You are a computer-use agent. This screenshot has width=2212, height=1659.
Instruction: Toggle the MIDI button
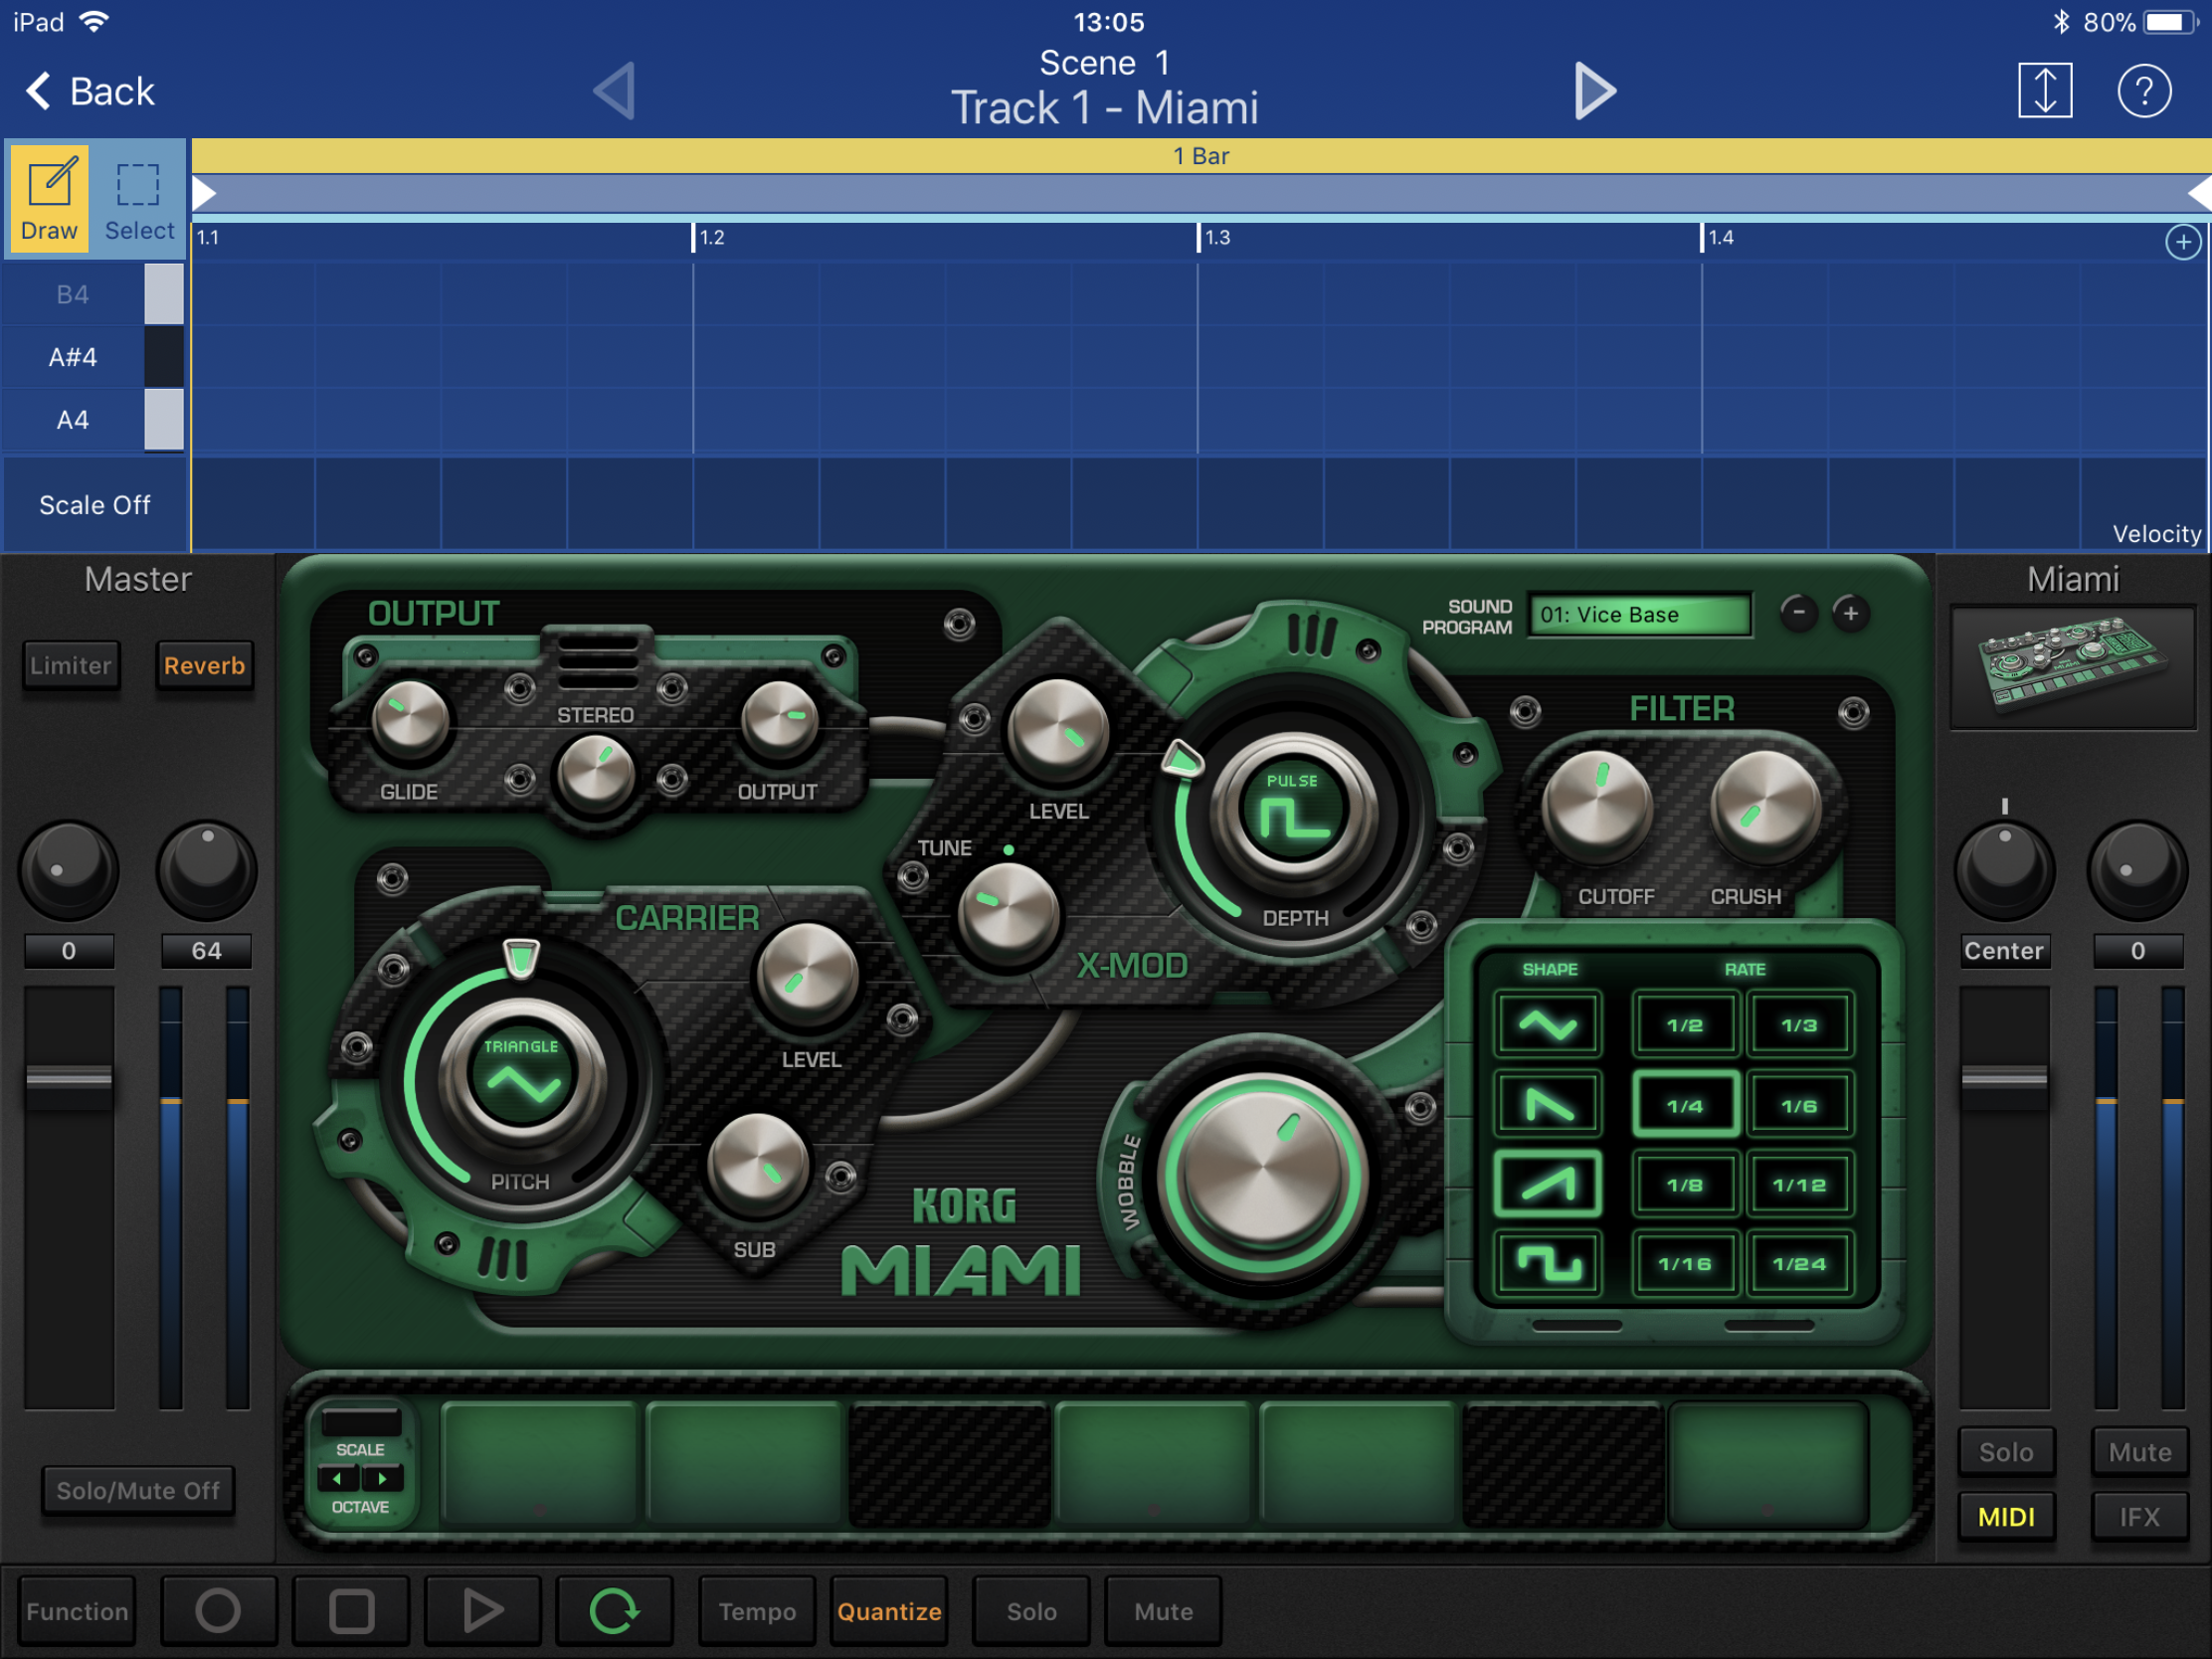click(x=2006, y=1517)
